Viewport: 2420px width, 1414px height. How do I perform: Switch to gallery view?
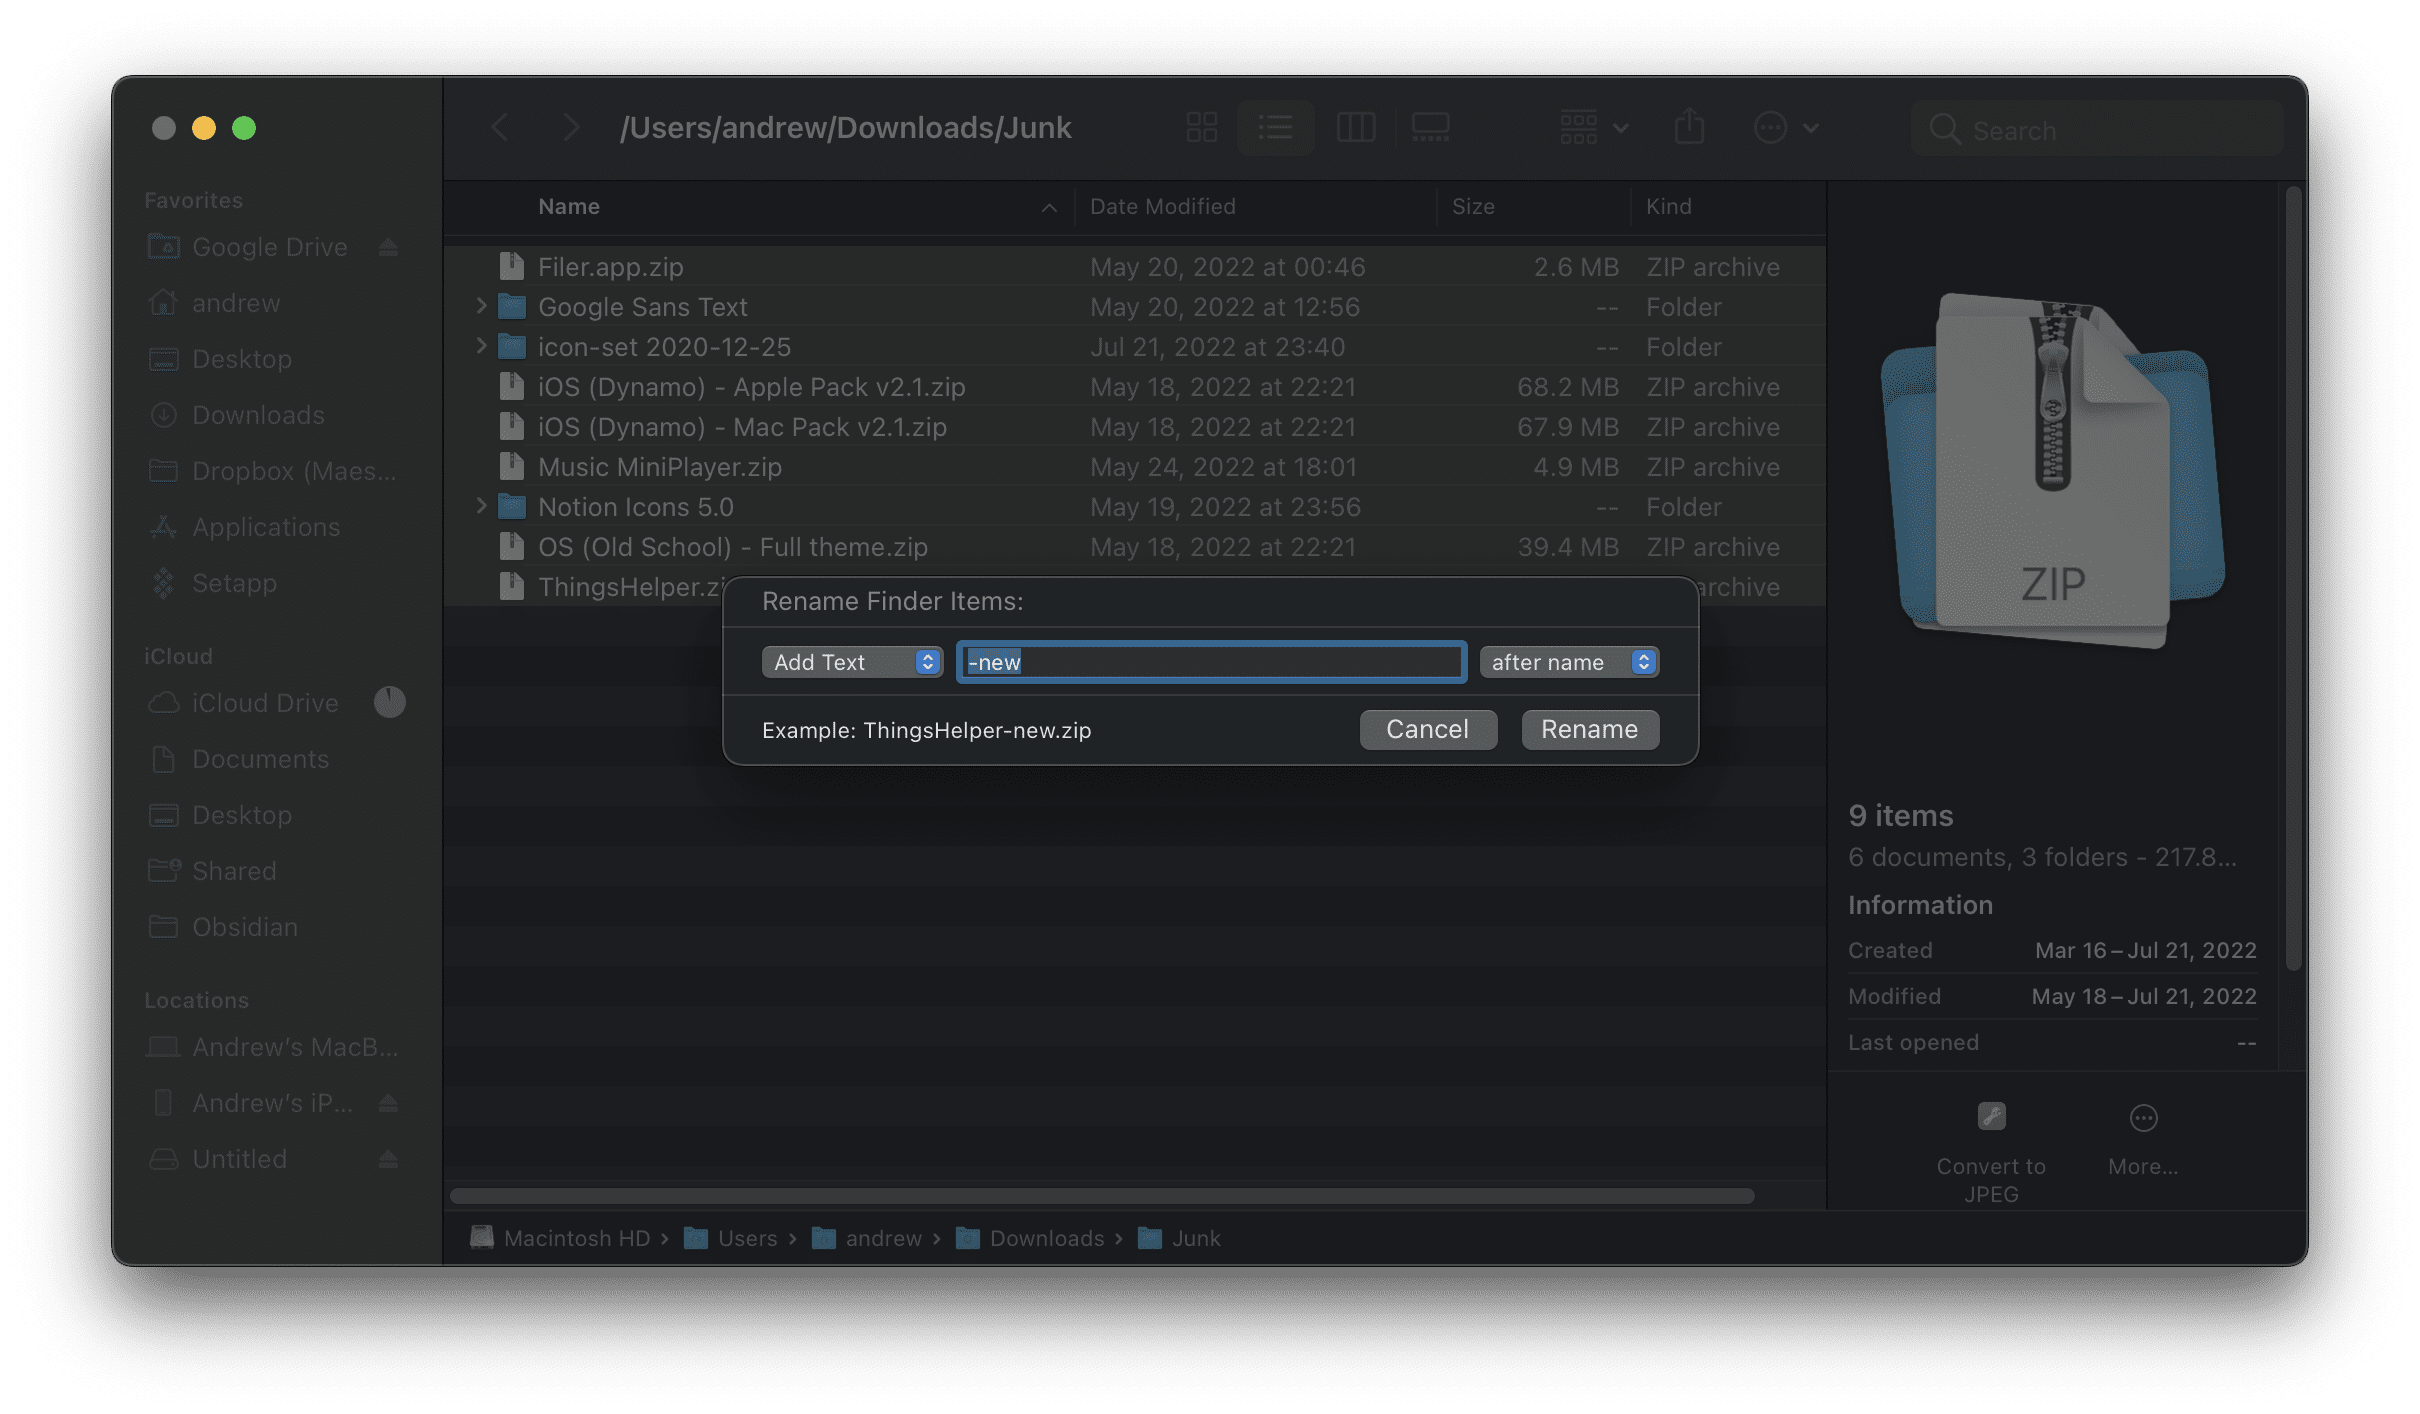(x=1430, y=128)
